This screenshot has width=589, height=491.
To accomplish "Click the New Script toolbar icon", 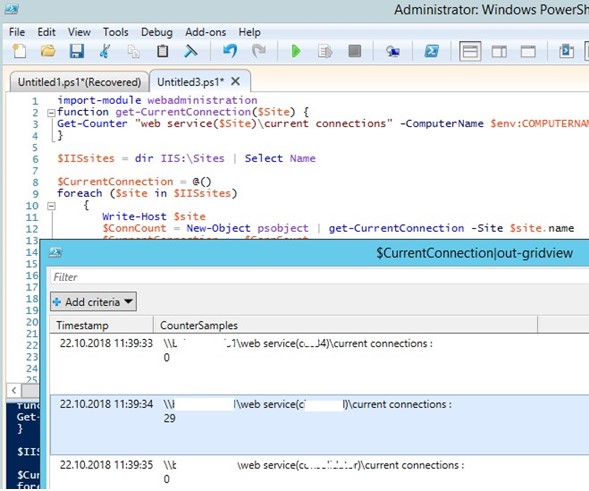I will [19, 51].
